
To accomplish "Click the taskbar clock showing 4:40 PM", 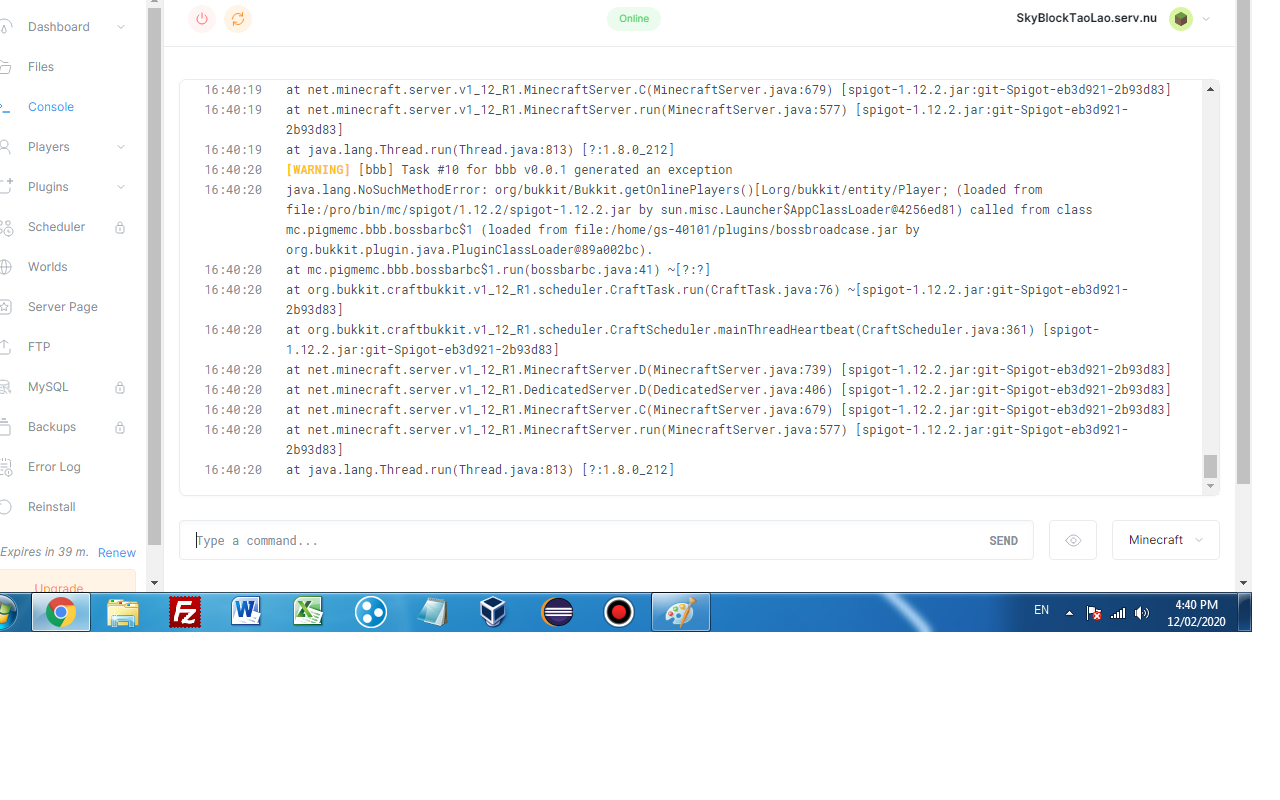I will 1196,612.
